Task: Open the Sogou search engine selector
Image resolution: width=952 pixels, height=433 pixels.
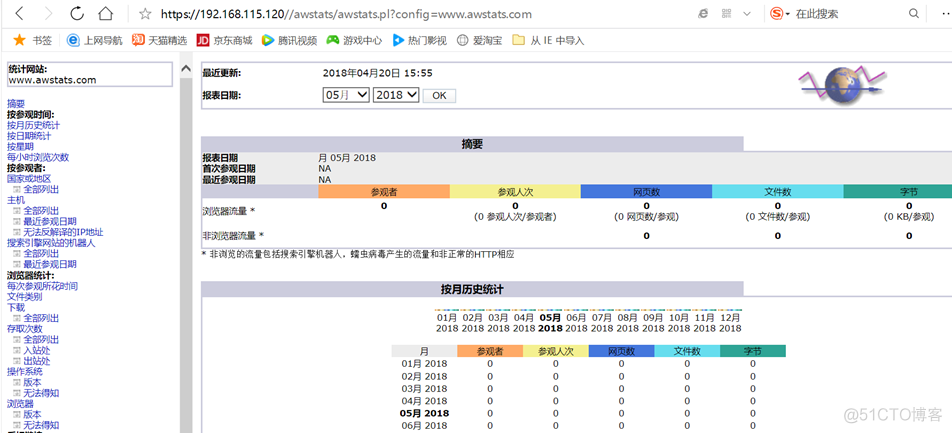Action: coord(780,13)
